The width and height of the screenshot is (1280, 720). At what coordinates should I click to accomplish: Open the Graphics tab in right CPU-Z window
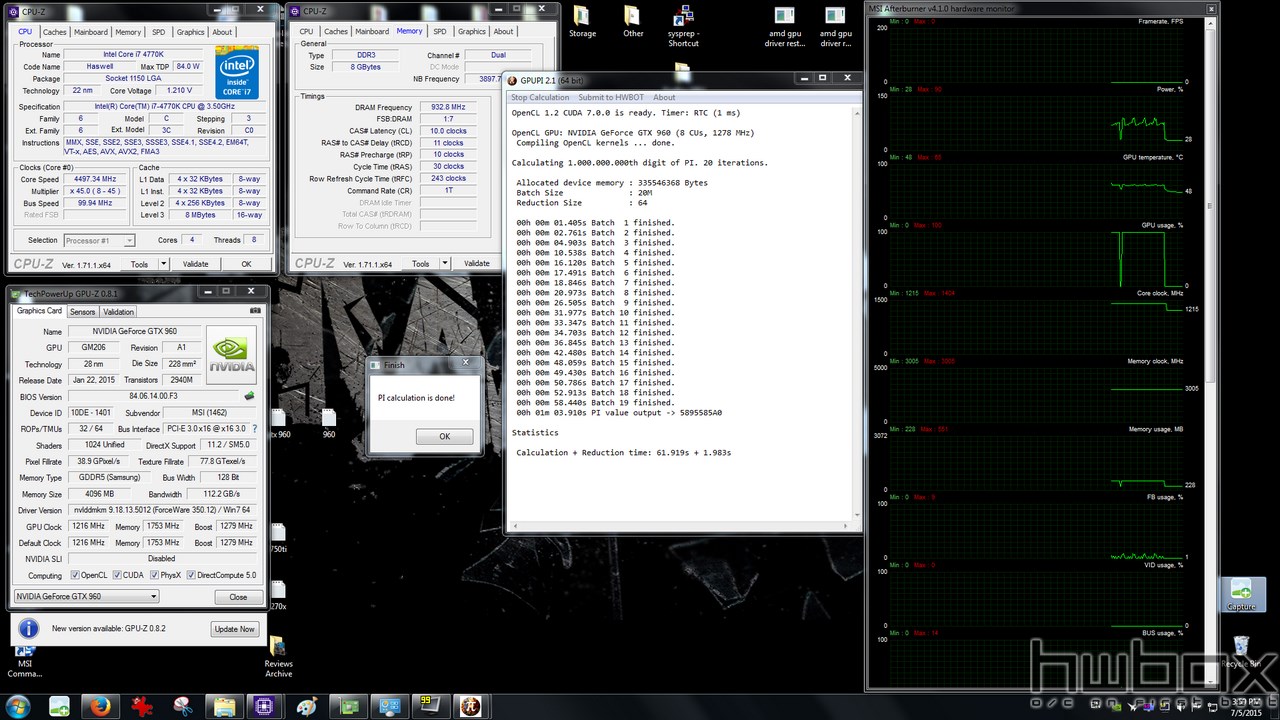point(472,31)
